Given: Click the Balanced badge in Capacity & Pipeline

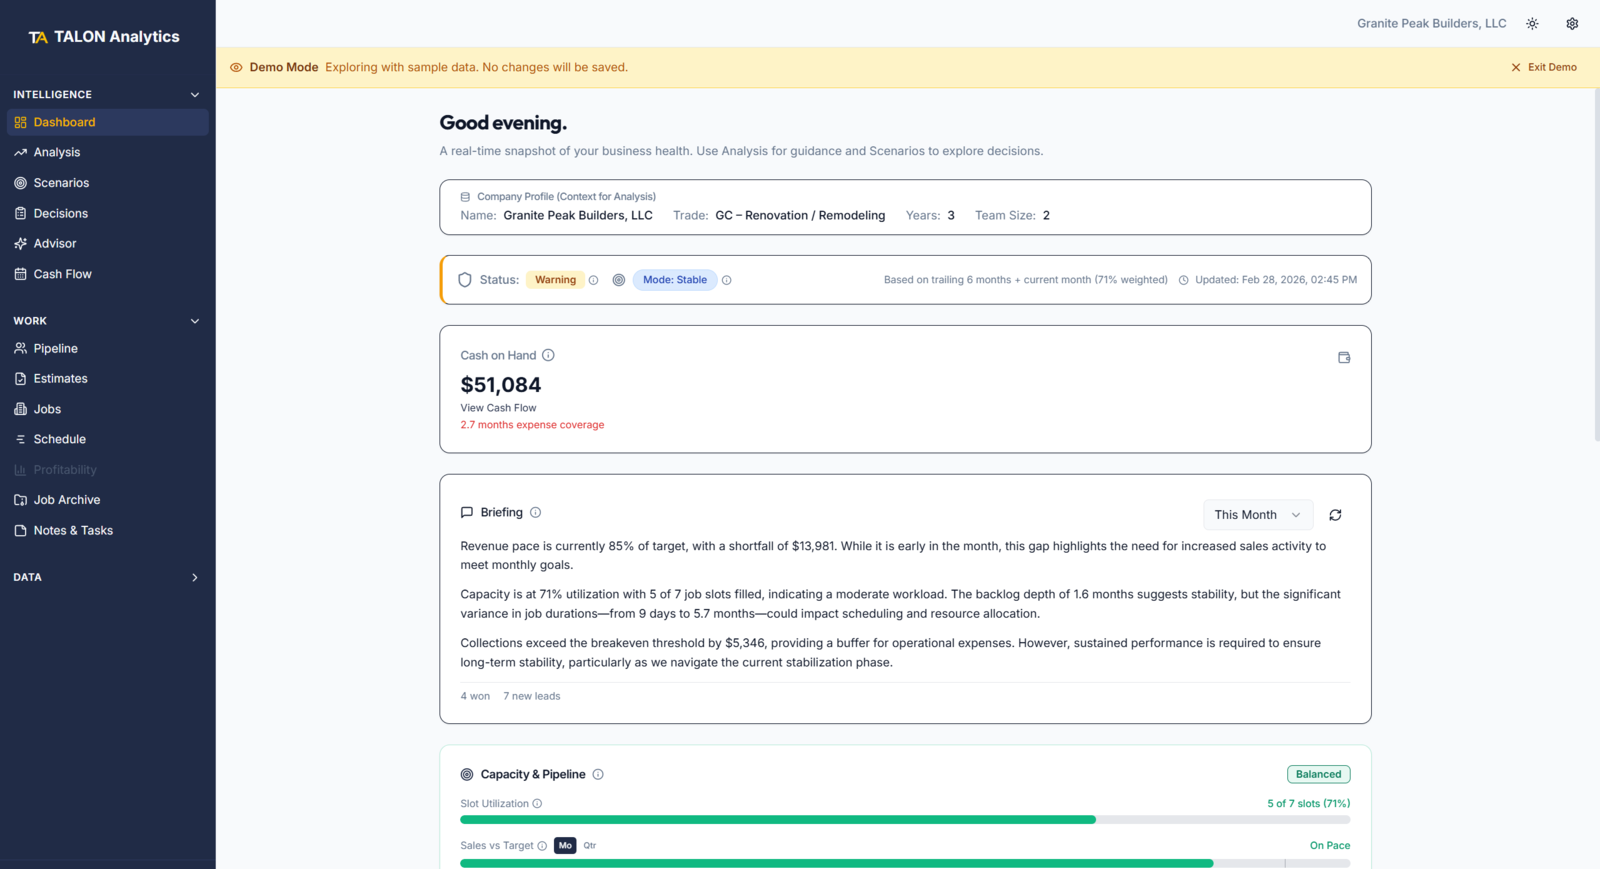Looking at the screenshot, I should click(x=1318, y=774).
